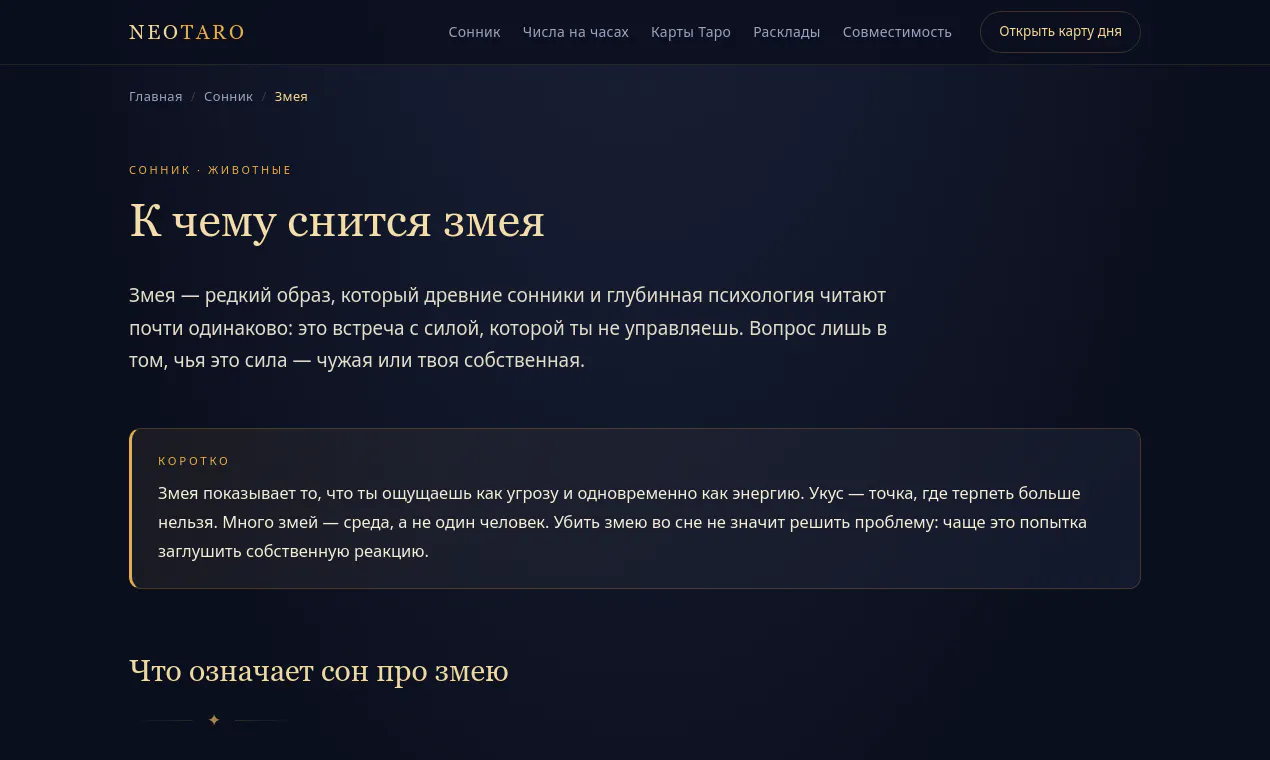
Task: Select Расклады in the top menu
Action: pyautogui.click(x=786, y=32)
